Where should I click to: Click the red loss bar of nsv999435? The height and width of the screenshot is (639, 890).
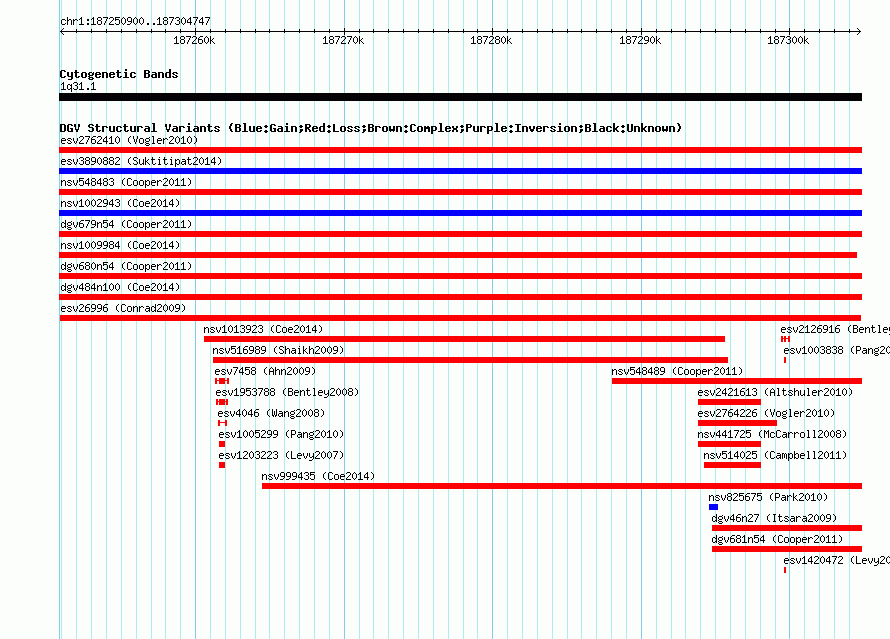(x=562, y=486)
